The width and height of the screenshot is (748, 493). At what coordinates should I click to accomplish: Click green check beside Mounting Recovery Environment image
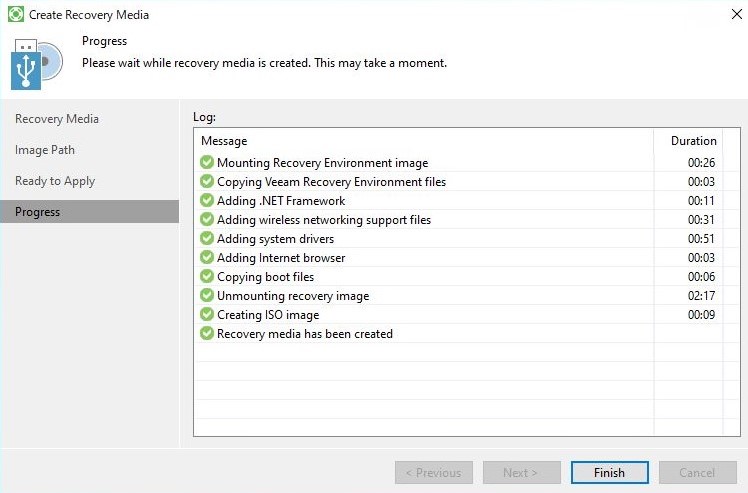[x=207, y=162]
